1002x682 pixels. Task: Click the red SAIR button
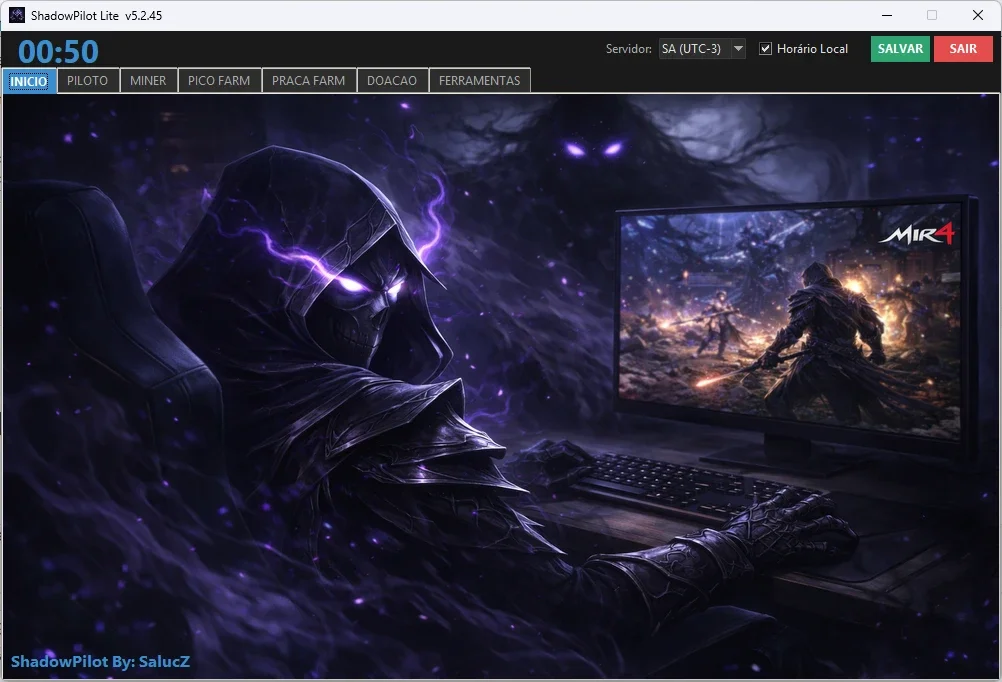coord(963,49)
